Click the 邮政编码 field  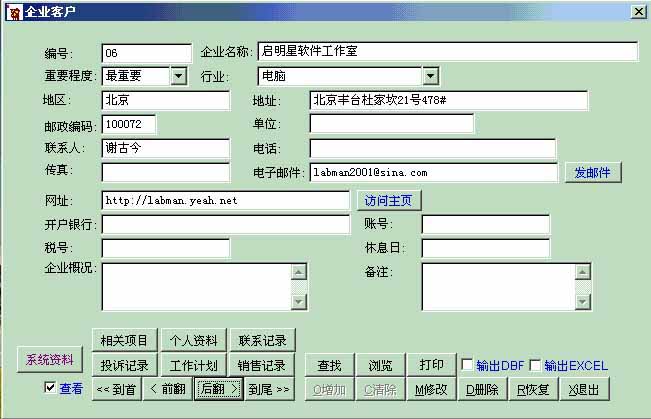129,124
